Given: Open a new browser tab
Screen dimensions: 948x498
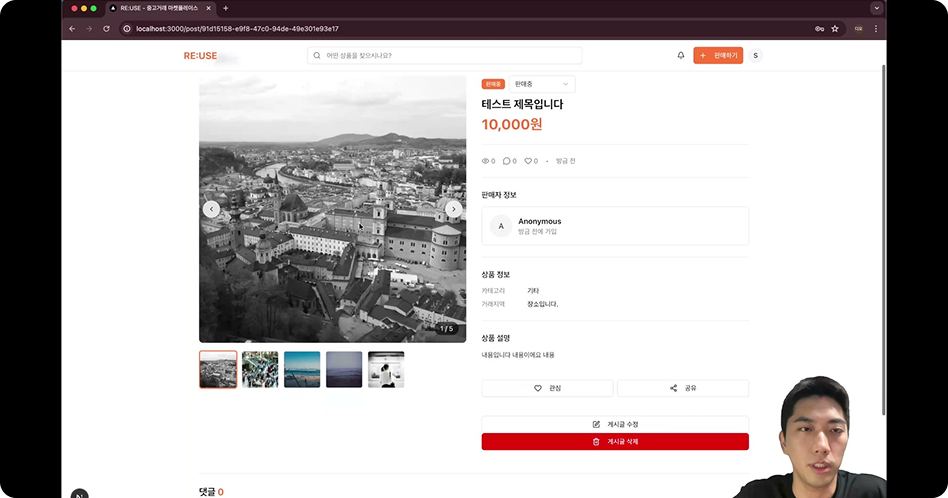Looking at the screenshot, I should pyautogui.click(x=226, y=8).
